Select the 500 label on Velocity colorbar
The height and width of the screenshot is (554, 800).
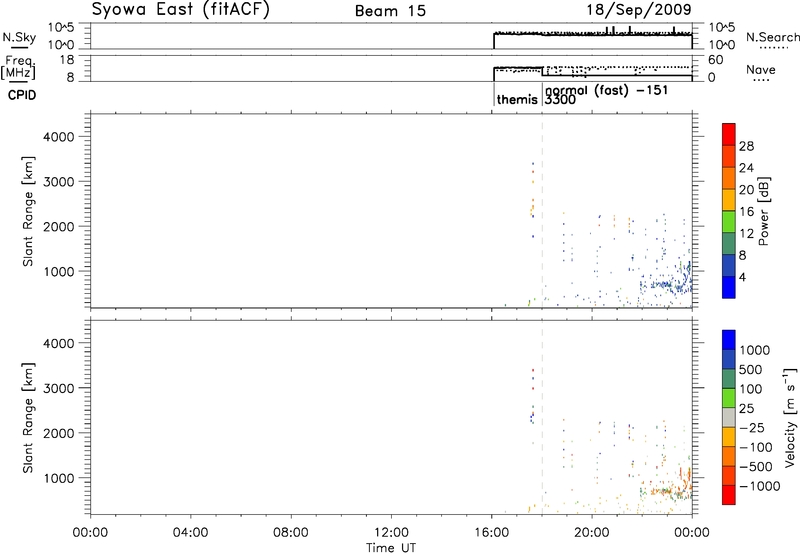coord(751,369)
